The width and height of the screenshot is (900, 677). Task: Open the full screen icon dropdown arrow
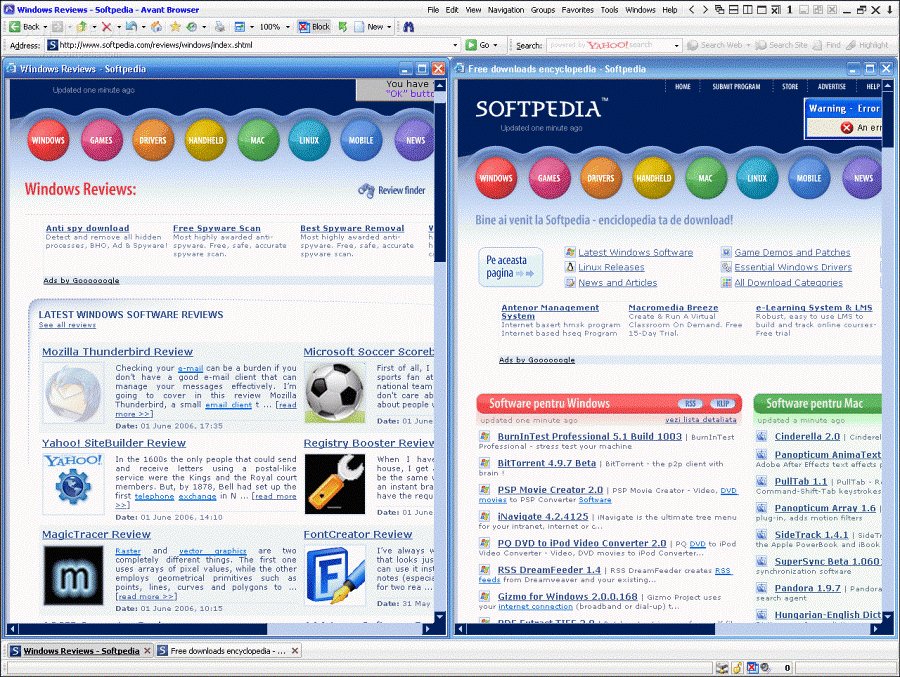click(251, 27)
